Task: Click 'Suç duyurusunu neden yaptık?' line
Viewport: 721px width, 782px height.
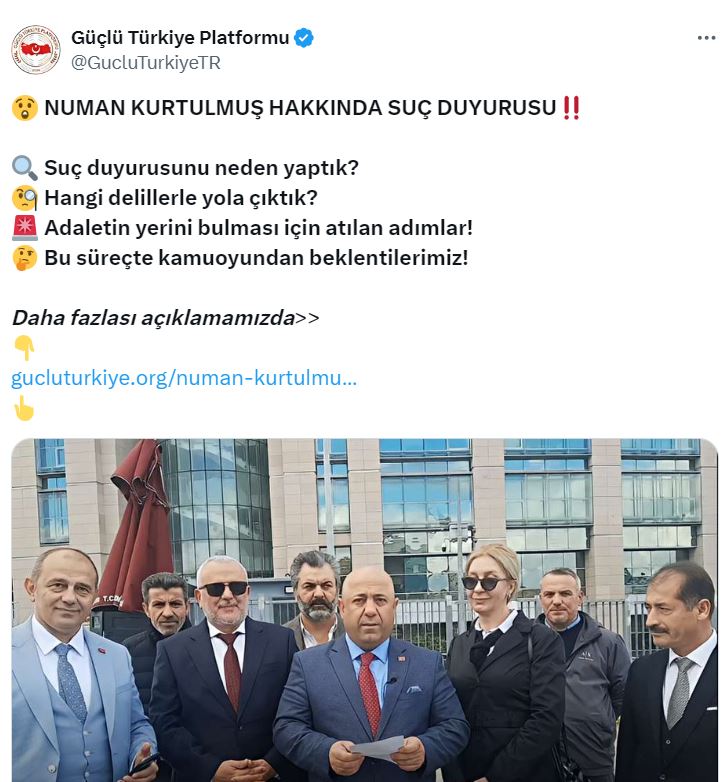Action: coord(201,168)
